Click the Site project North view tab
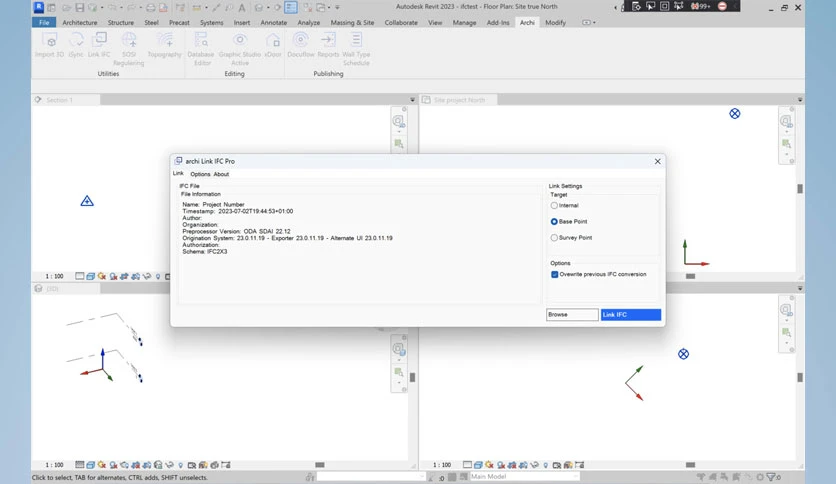Image resolution: width=836 pixels, height=484 pixels. [x=459, y=100]
